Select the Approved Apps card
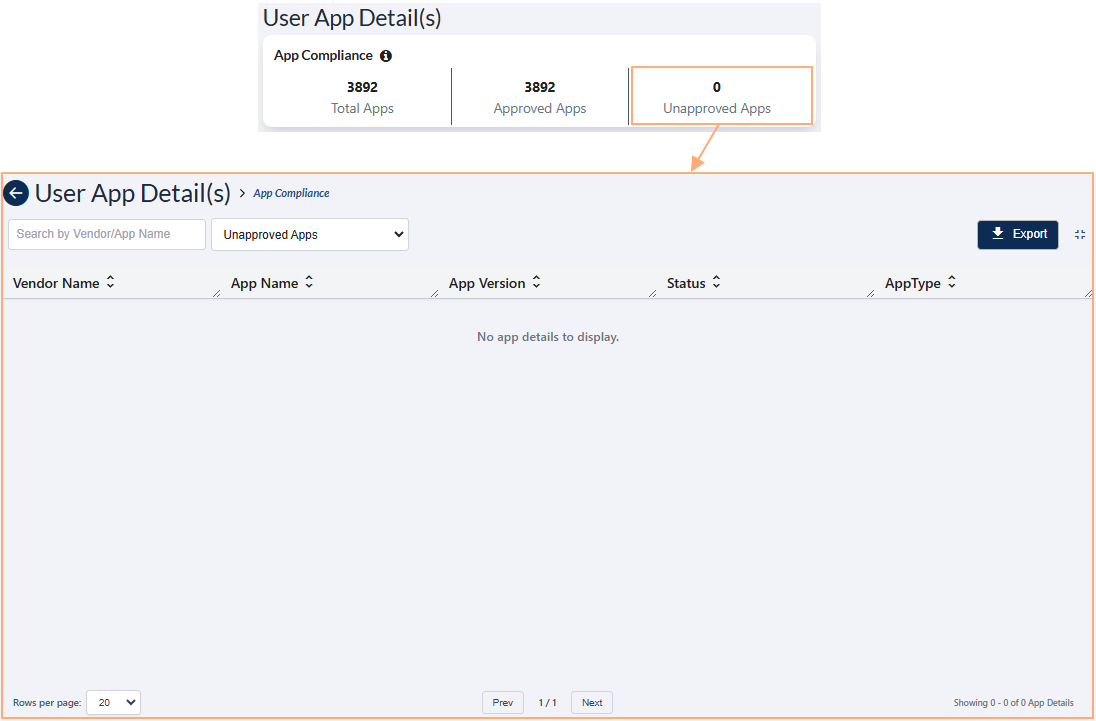 point(540,96)
